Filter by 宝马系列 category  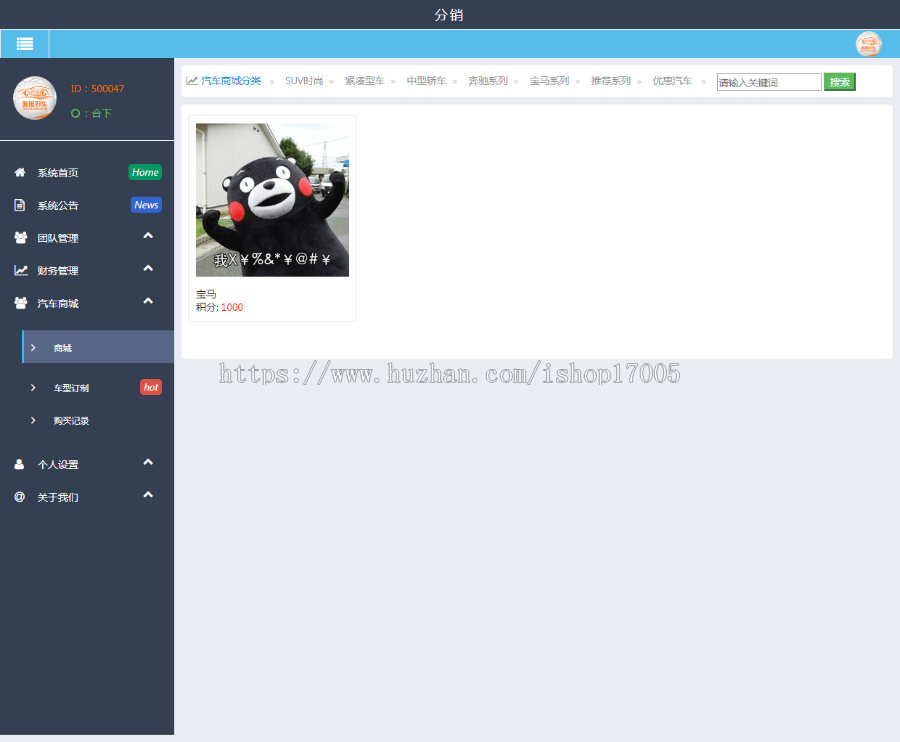[x=549, y=81]
